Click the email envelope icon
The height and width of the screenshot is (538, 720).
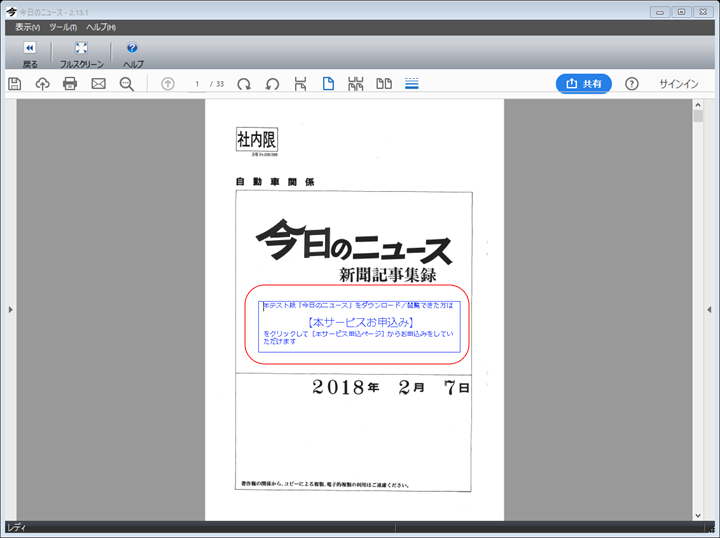pos(98,84)
